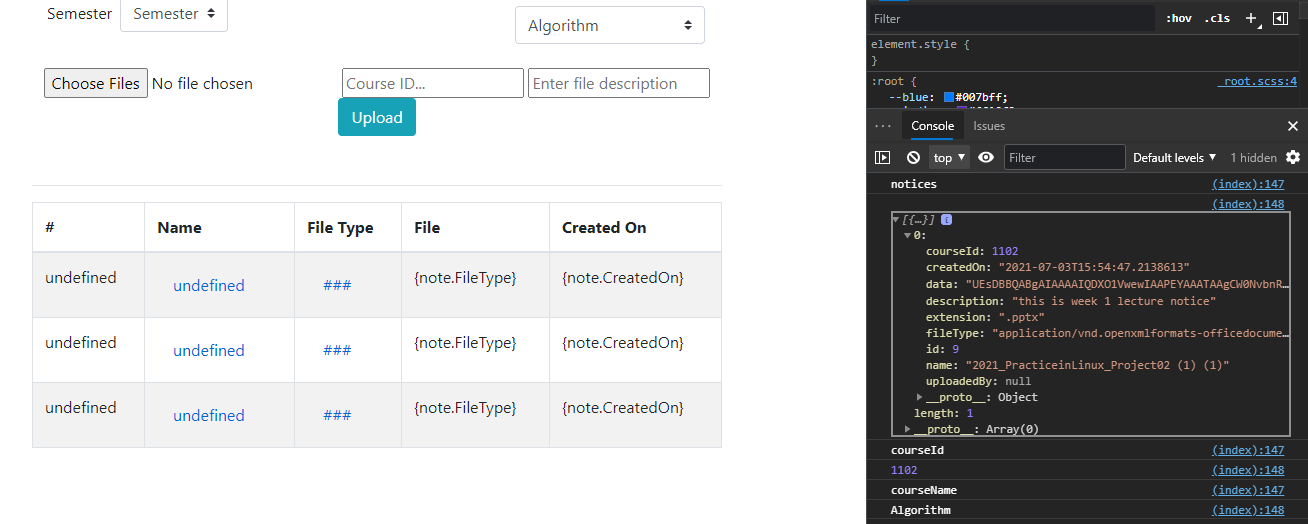Screen dimensions: 1308x524
Task: Switch to the Console tab
Action: pos(932,126)
